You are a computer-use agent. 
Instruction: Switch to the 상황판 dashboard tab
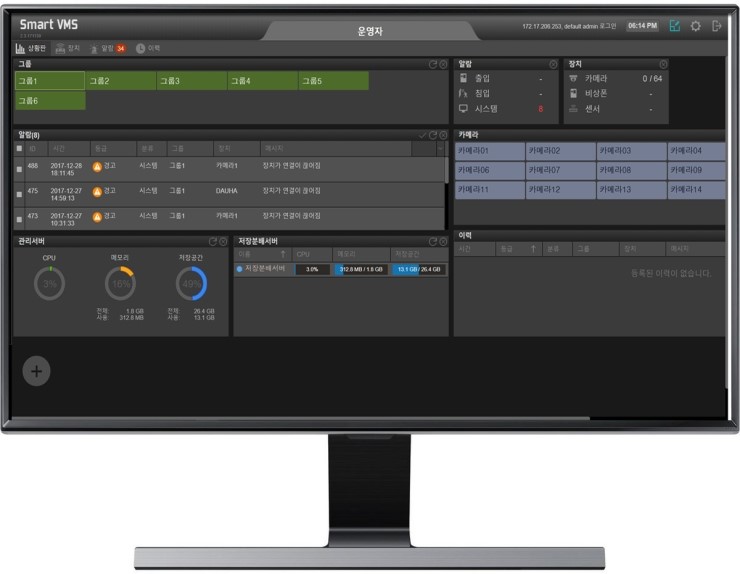[31, 48]
